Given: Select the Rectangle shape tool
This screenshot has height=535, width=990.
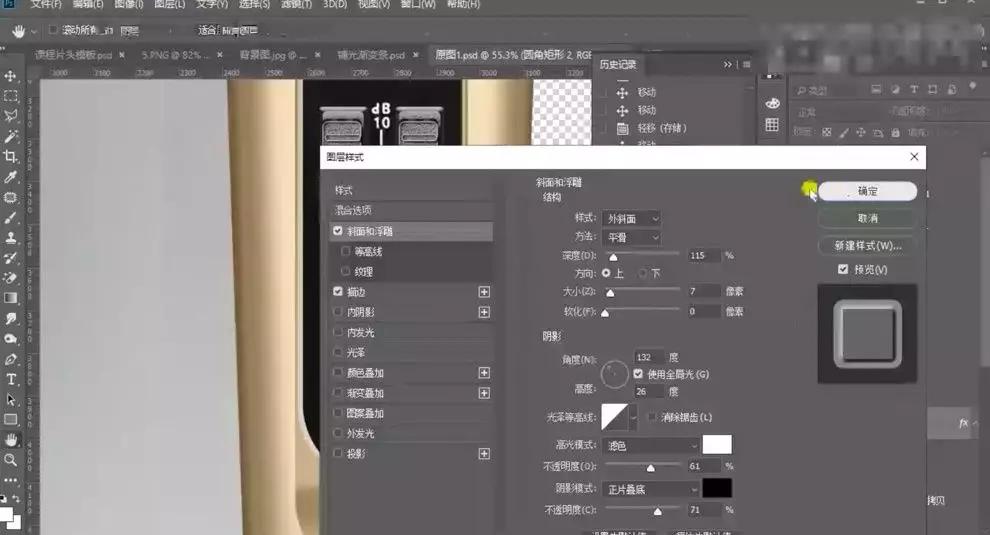Looking at the screenshot, I should tap(11, 419).
